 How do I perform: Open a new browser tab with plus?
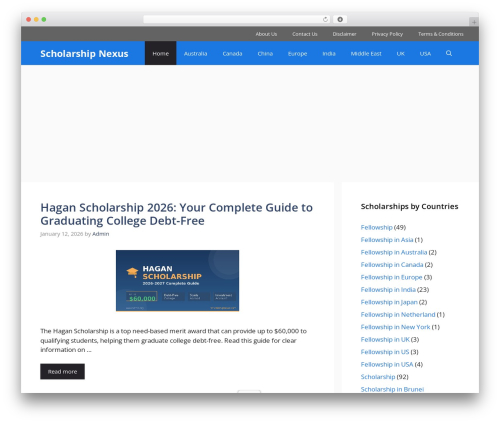(474, 22)
